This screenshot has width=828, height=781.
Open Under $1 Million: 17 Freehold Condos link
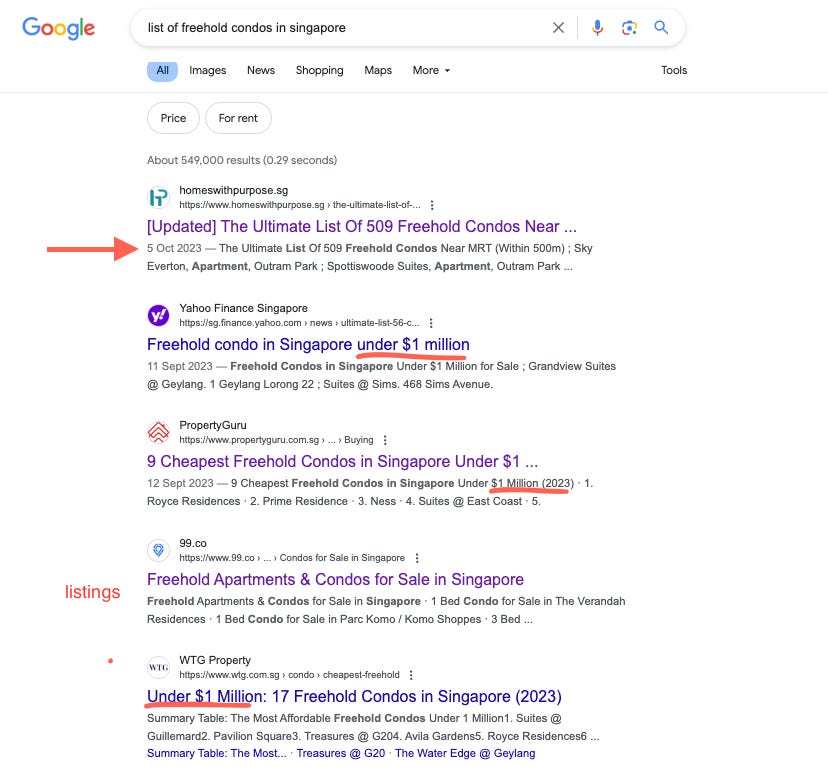[x=354, y=697]
